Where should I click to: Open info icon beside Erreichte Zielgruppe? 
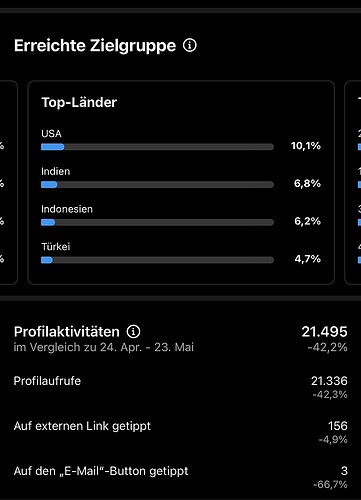(190, 45)
